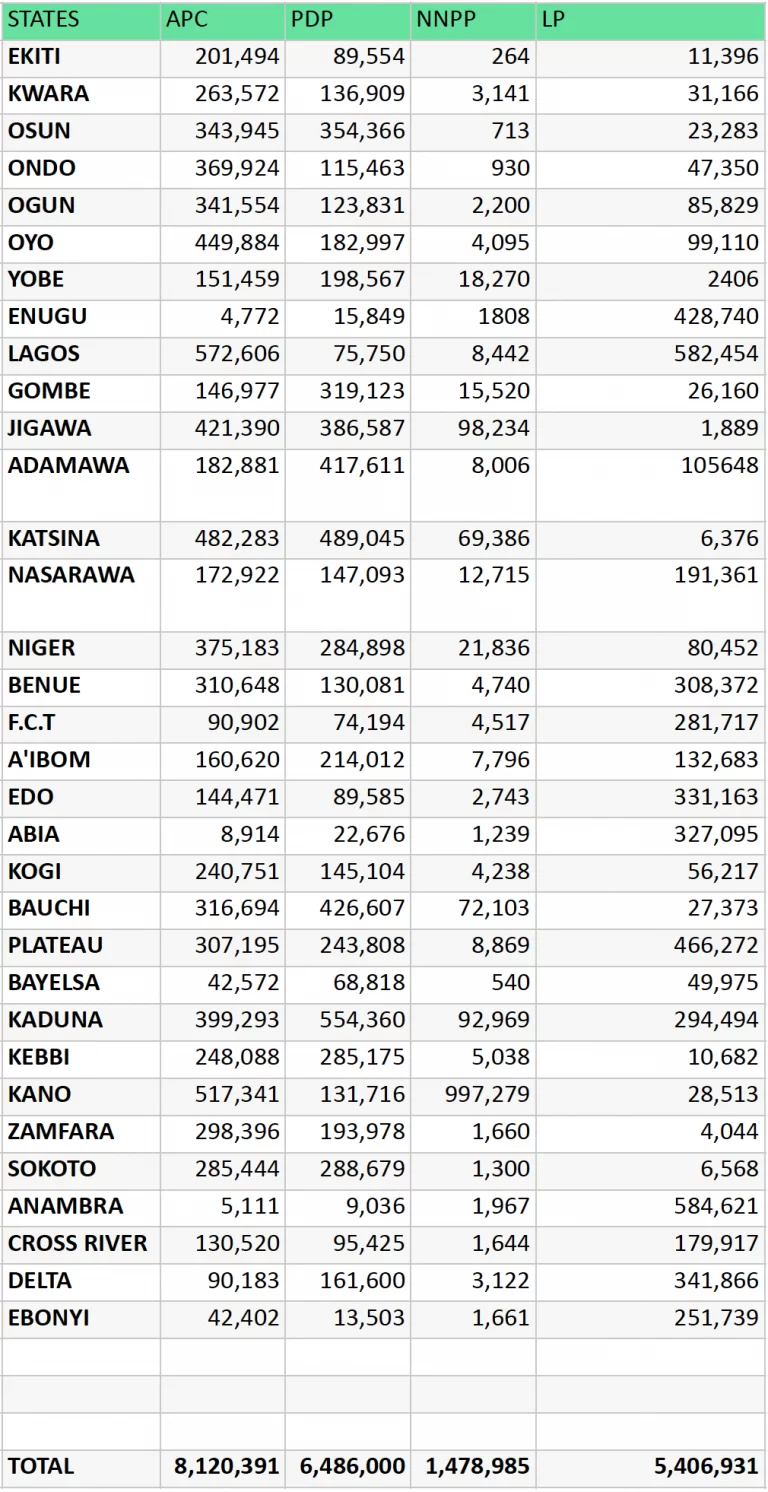
Task: Select the ANAMBRA LP value 584,621
Action: (x=650, y=1206)
